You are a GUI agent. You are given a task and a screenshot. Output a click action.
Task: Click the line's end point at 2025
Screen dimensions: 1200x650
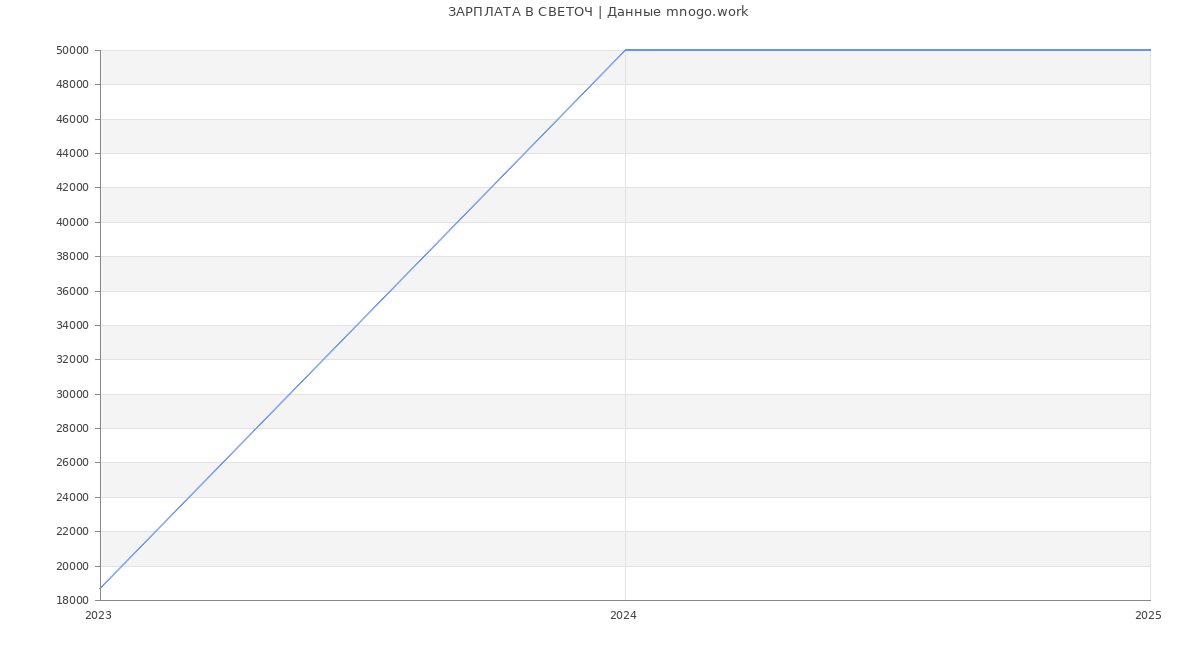tap(1149, 50)
